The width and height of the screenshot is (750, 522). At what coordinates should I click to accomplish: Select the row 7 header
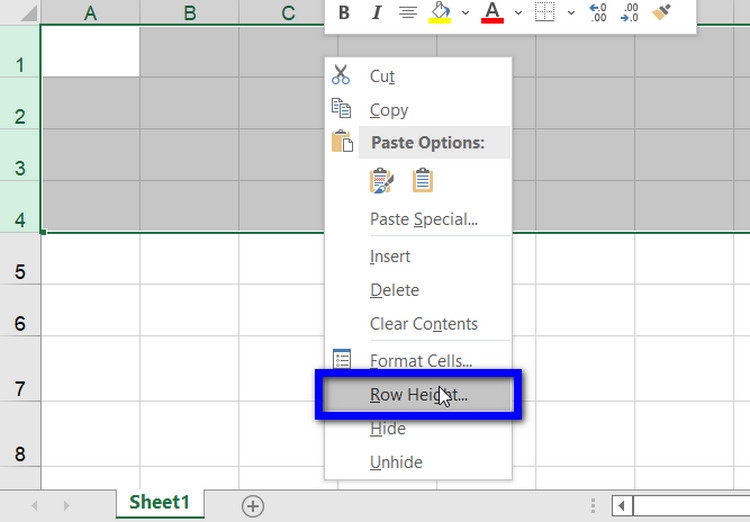click(20, 369)
